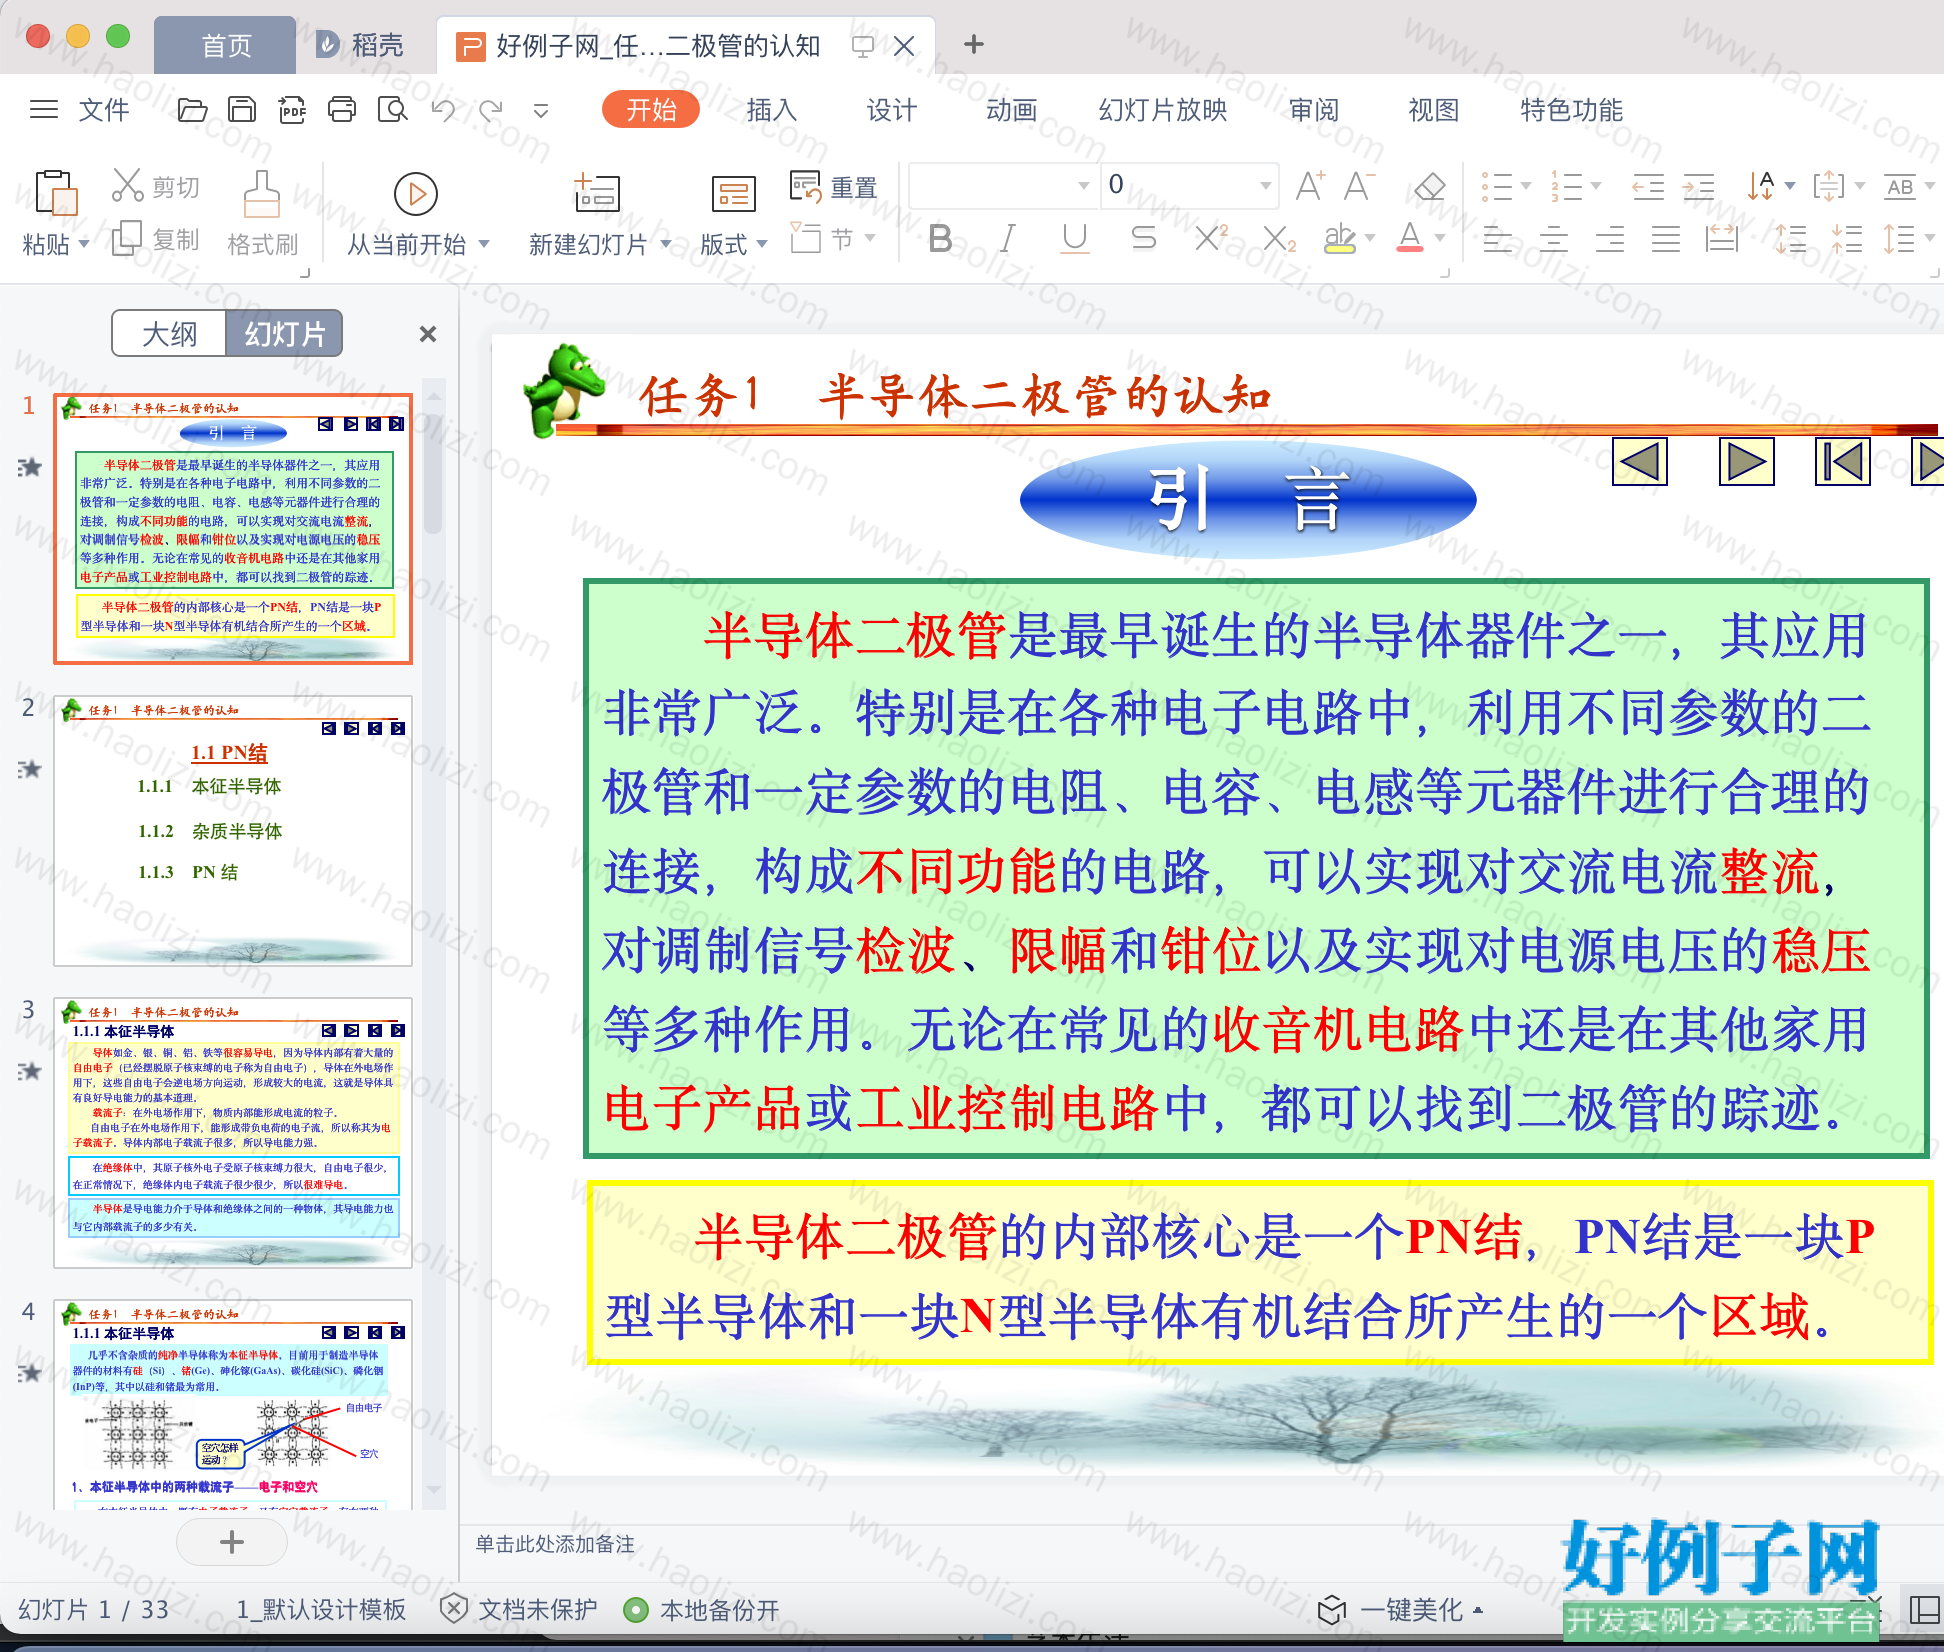Viewport: 1944px width, 1652px height.
Task: Open the 特色功能 tab
Action: (1571, 110)
